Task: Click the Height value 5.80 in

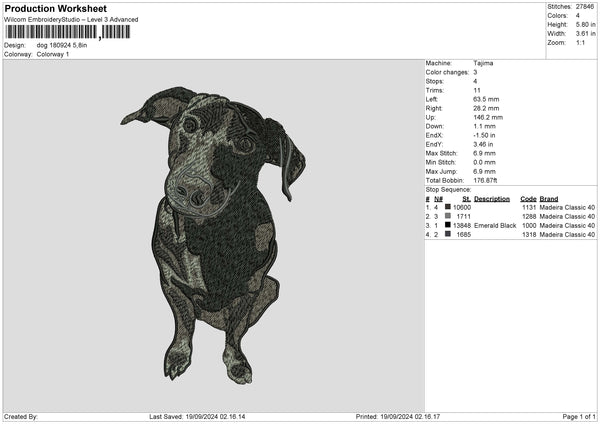Action: (x=585, y=24)
